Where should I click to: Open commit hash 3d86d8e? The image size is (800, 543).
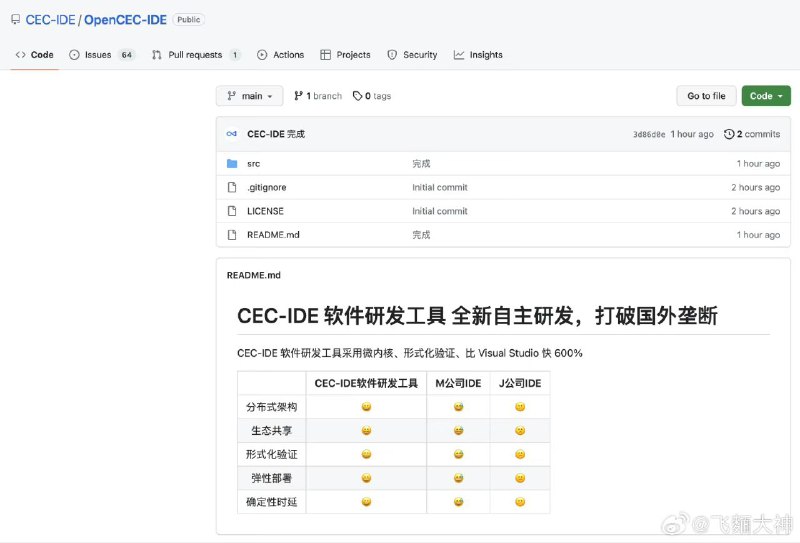pyautogui.click(x=649, y=134)
